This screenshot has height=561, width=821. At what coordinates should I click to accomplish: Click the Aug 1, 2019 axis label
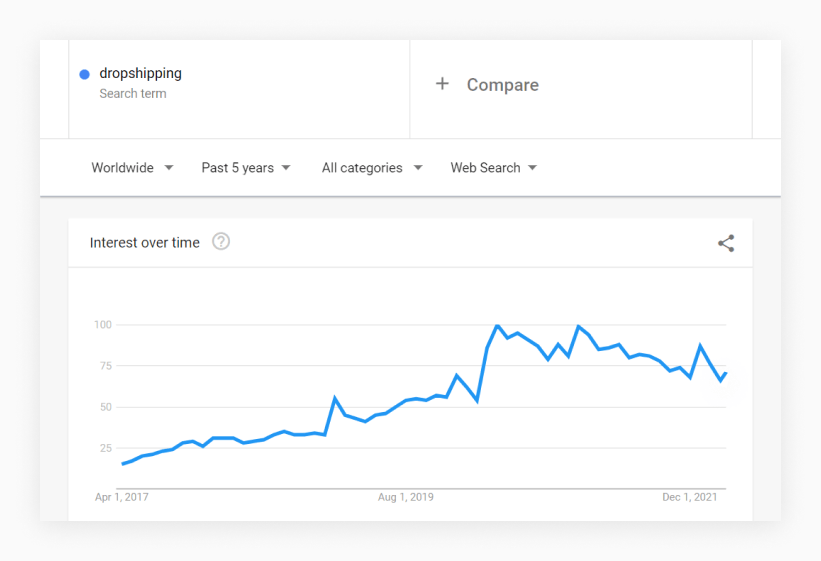[x=406, y=497]
